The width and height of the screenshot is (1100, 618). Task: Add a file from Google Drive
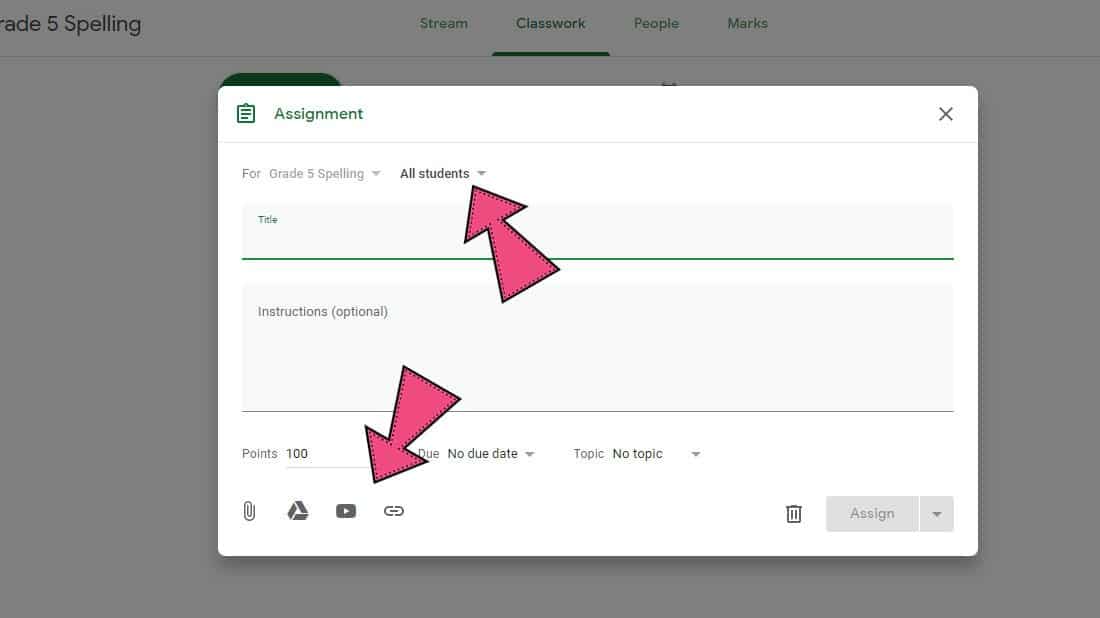pyautogui.click(x=297, y=511)
